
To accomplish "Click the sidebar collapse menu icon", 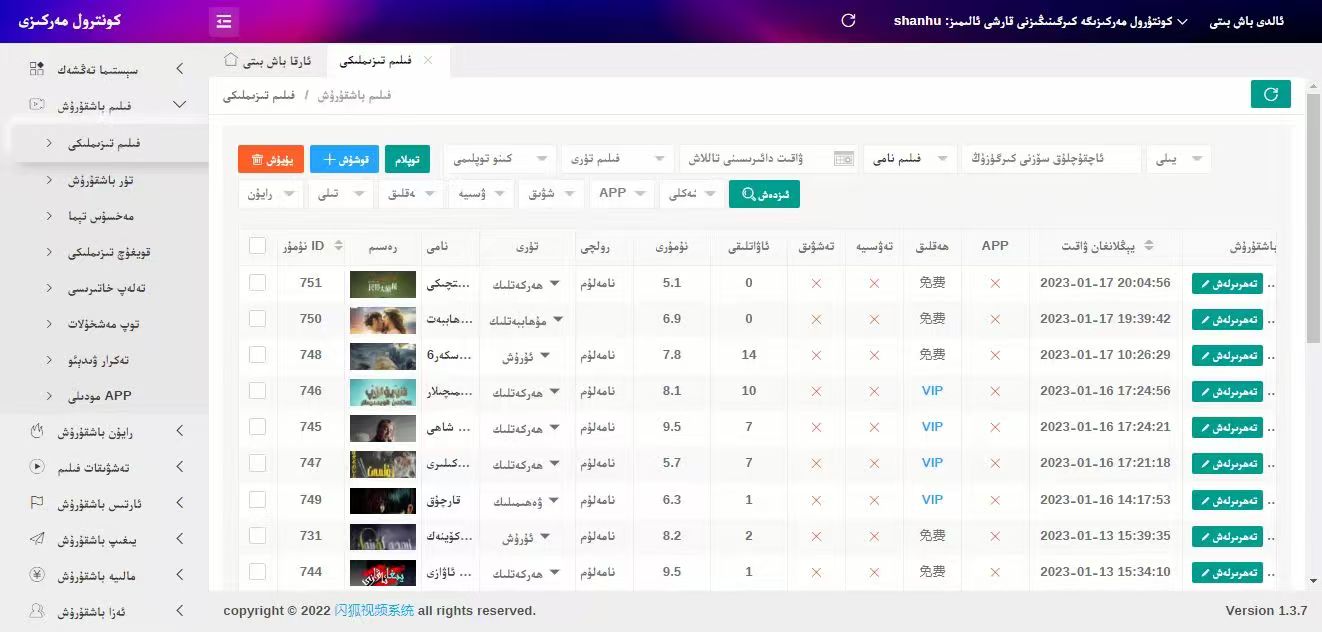I will [223, 21].
